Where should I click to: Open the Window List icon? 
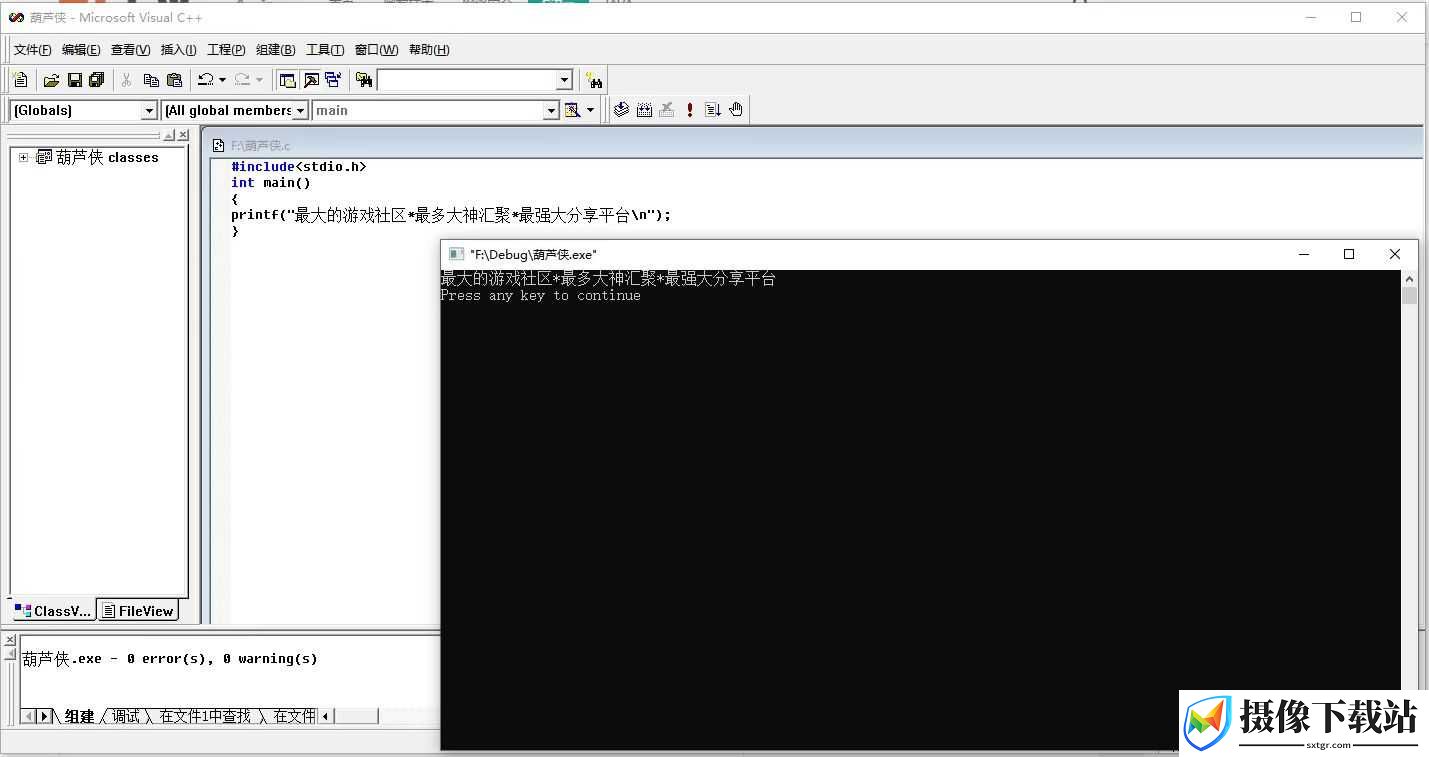pyautogui.click(x=333, y=80)
